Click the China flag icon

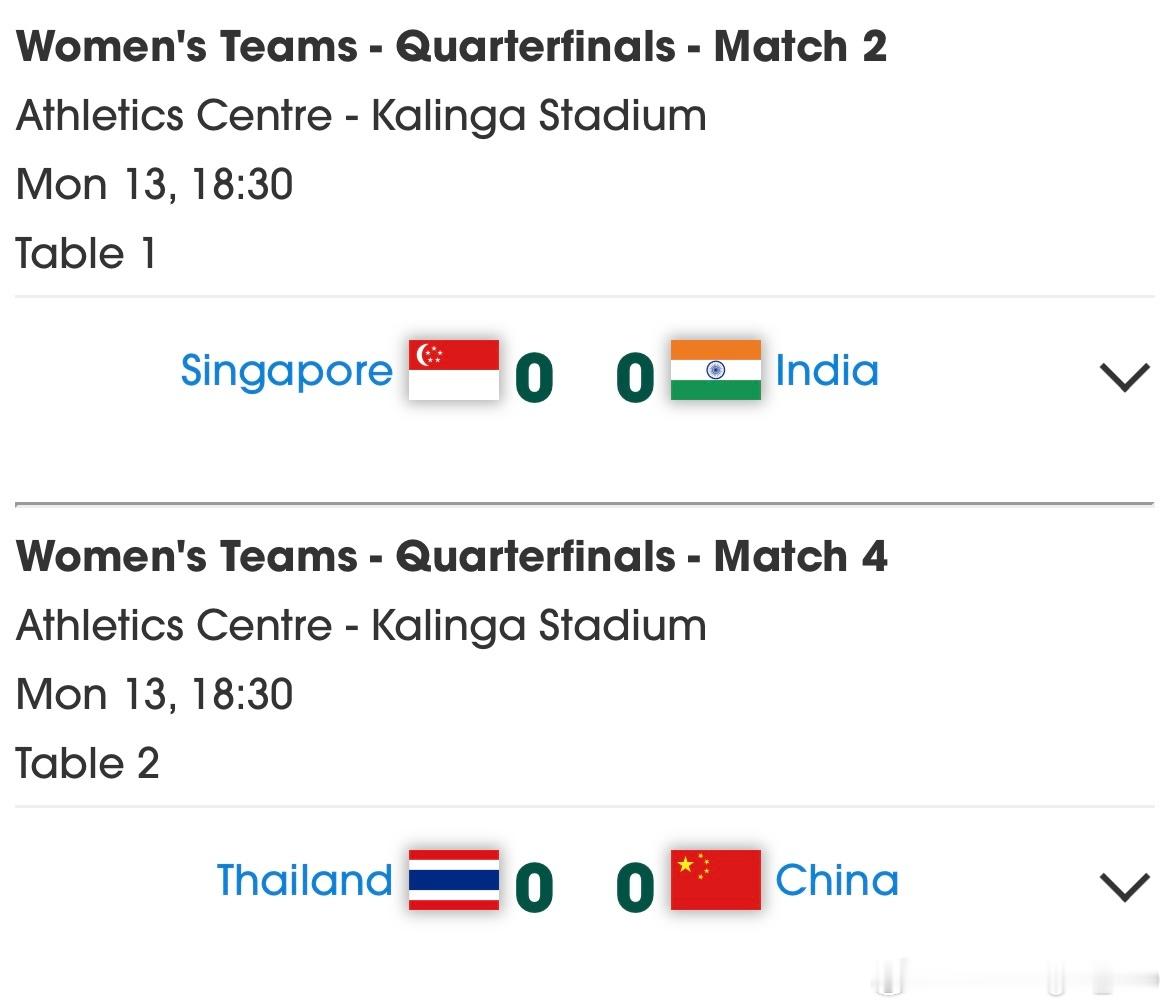click(x=715, y=880)
